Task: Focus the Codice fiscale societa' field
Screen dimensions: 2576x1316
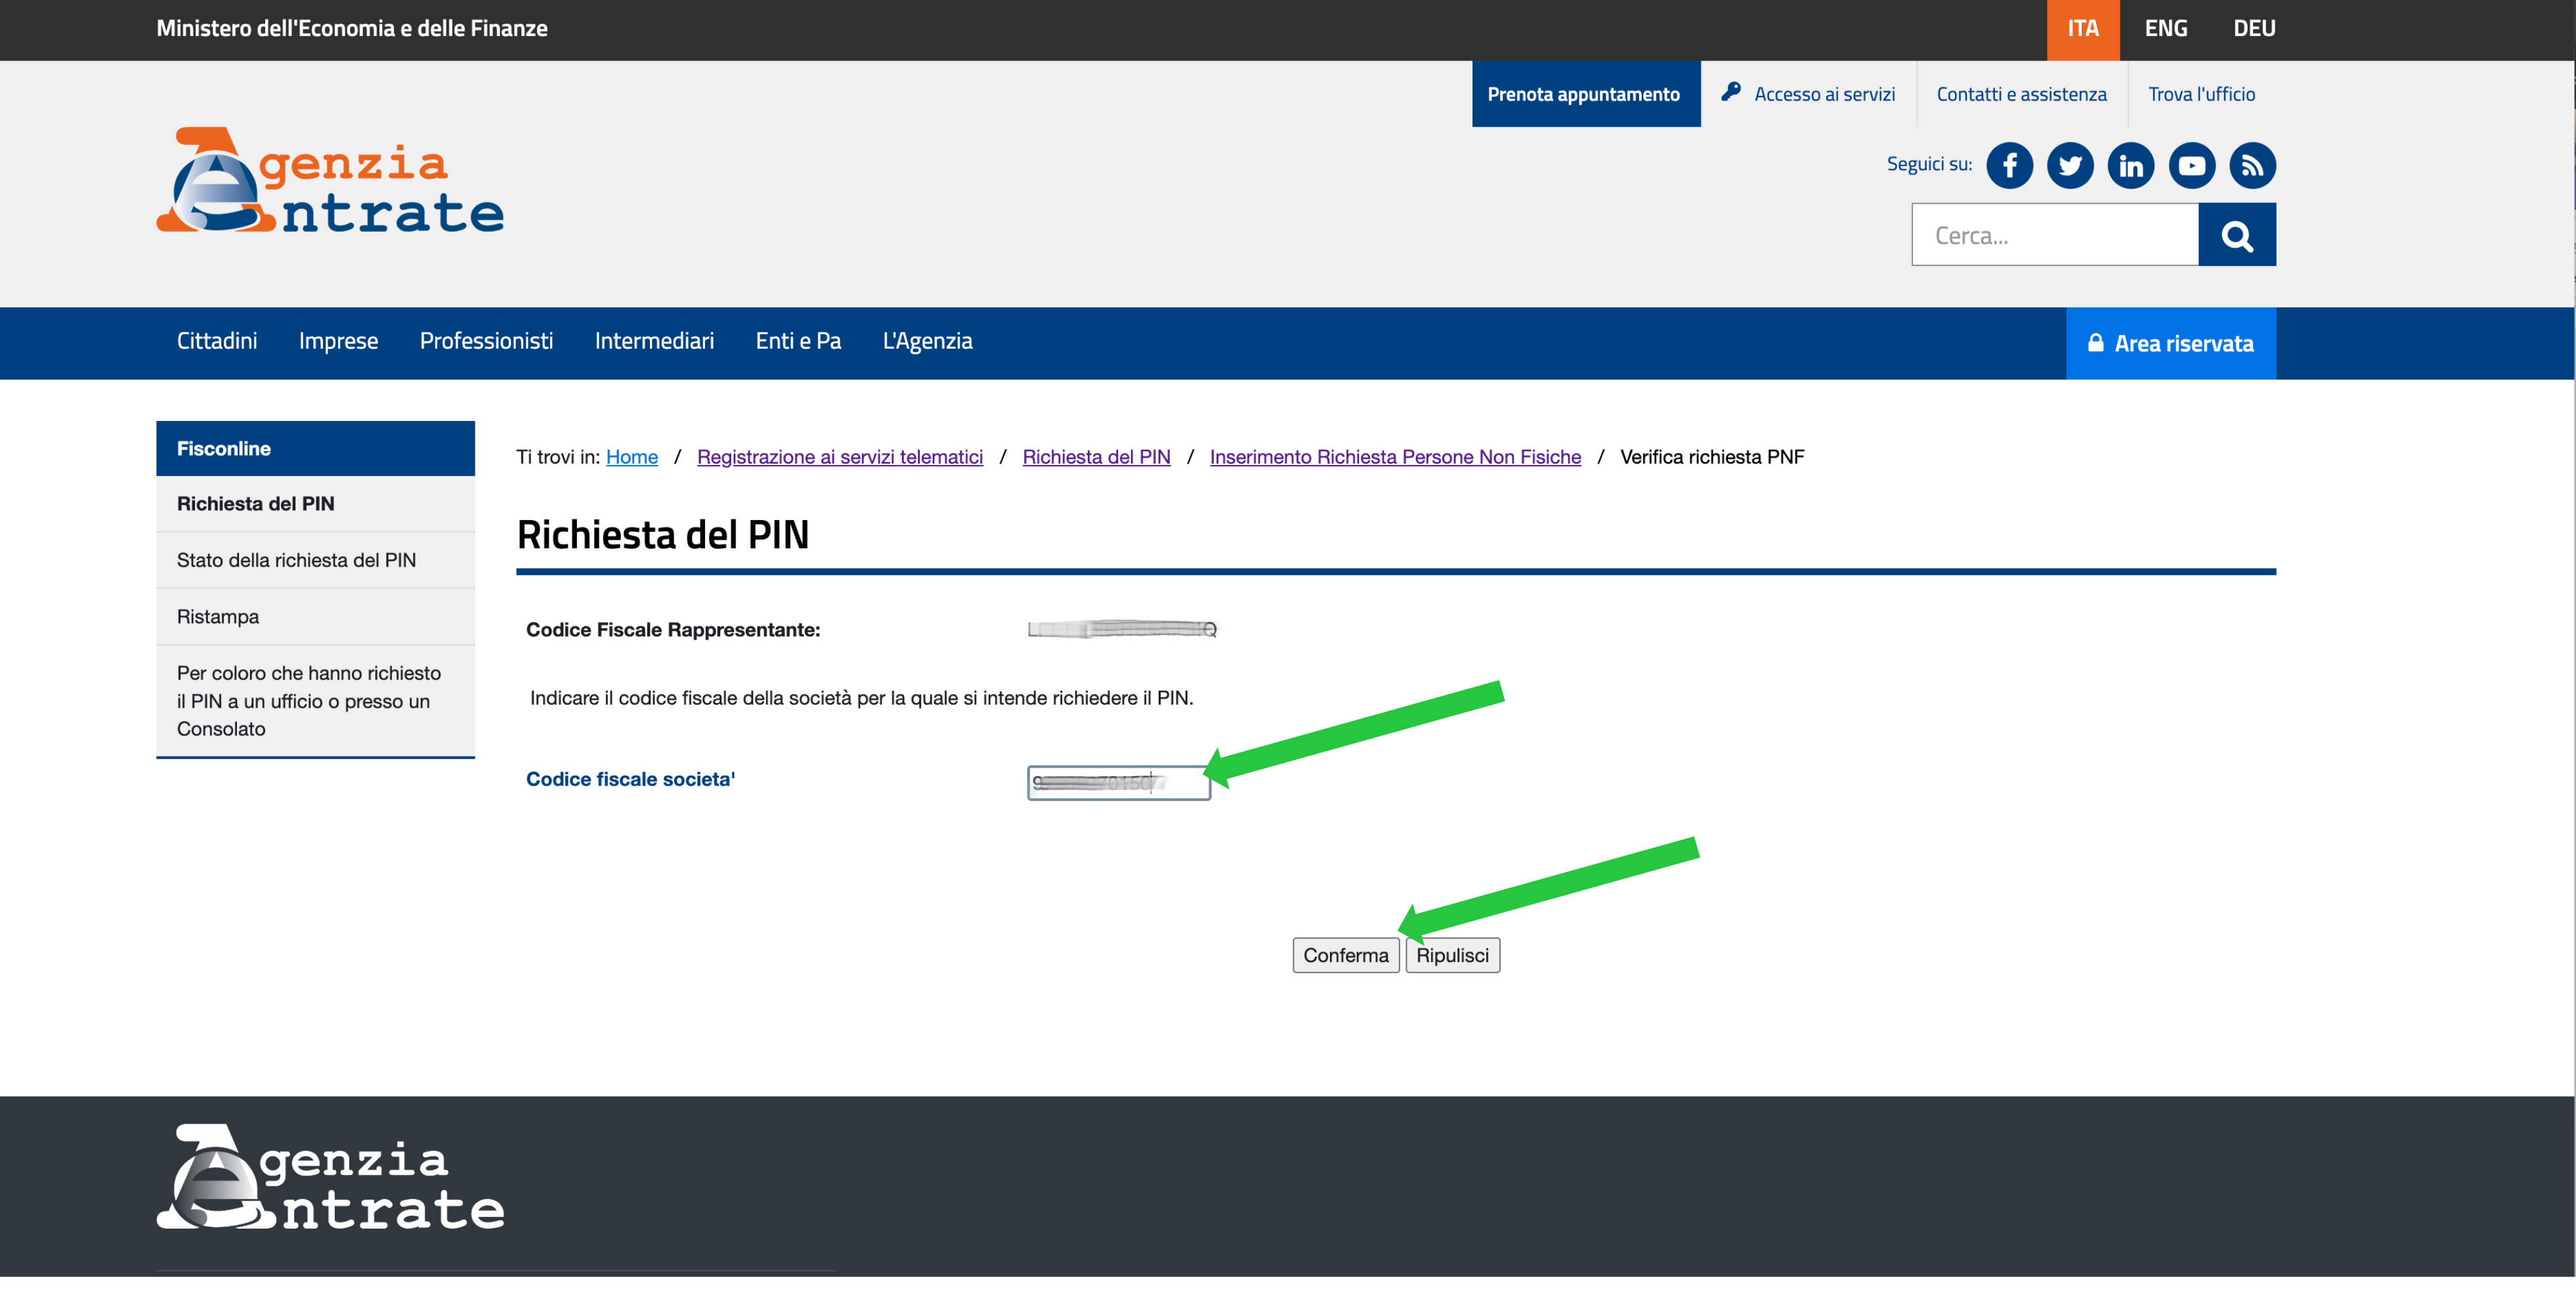Action: point(1118,782)
